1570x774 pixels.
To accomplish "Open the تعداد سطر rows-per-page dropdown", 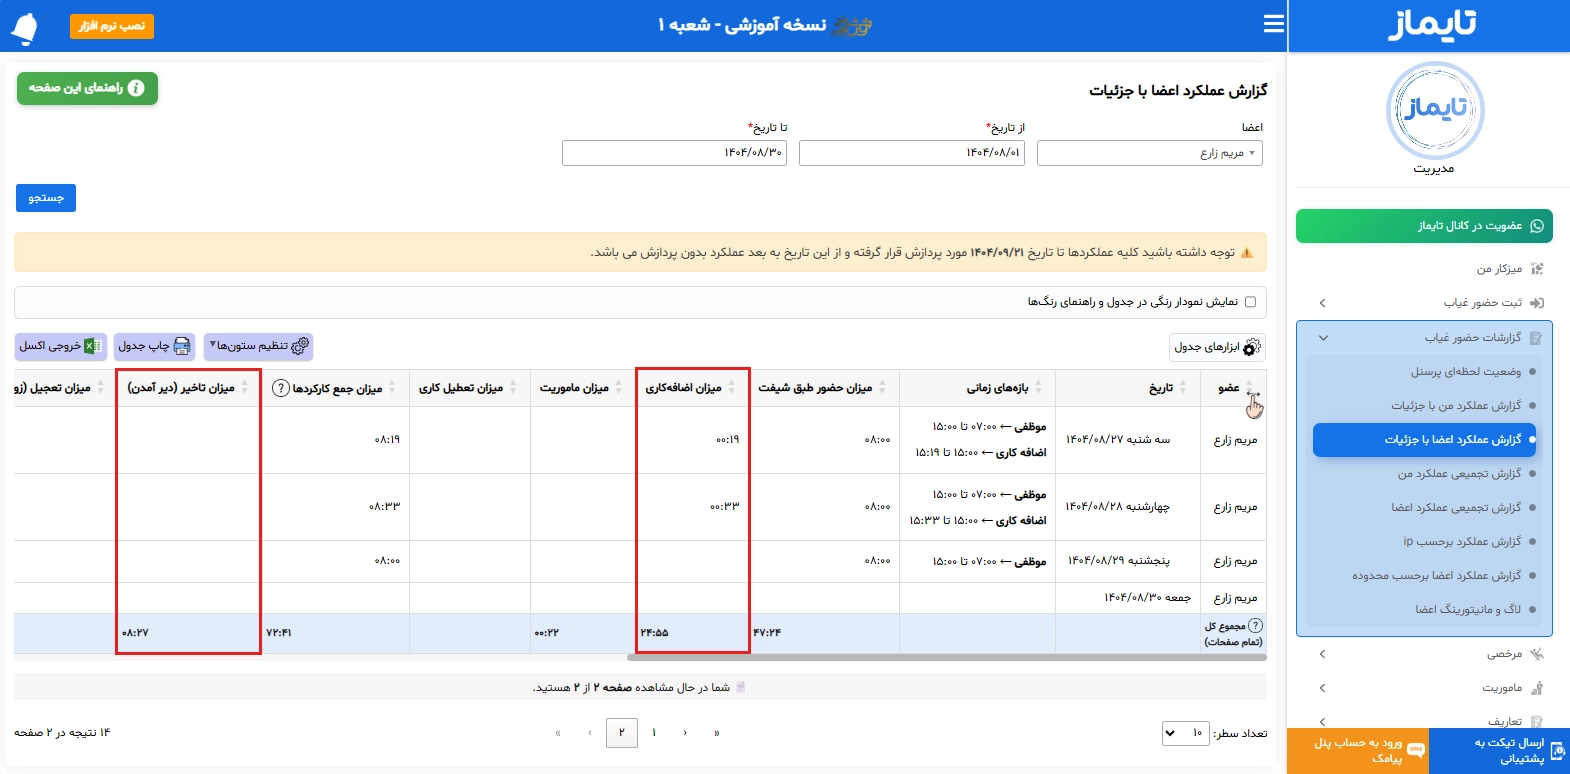I will pos(1185,733).
